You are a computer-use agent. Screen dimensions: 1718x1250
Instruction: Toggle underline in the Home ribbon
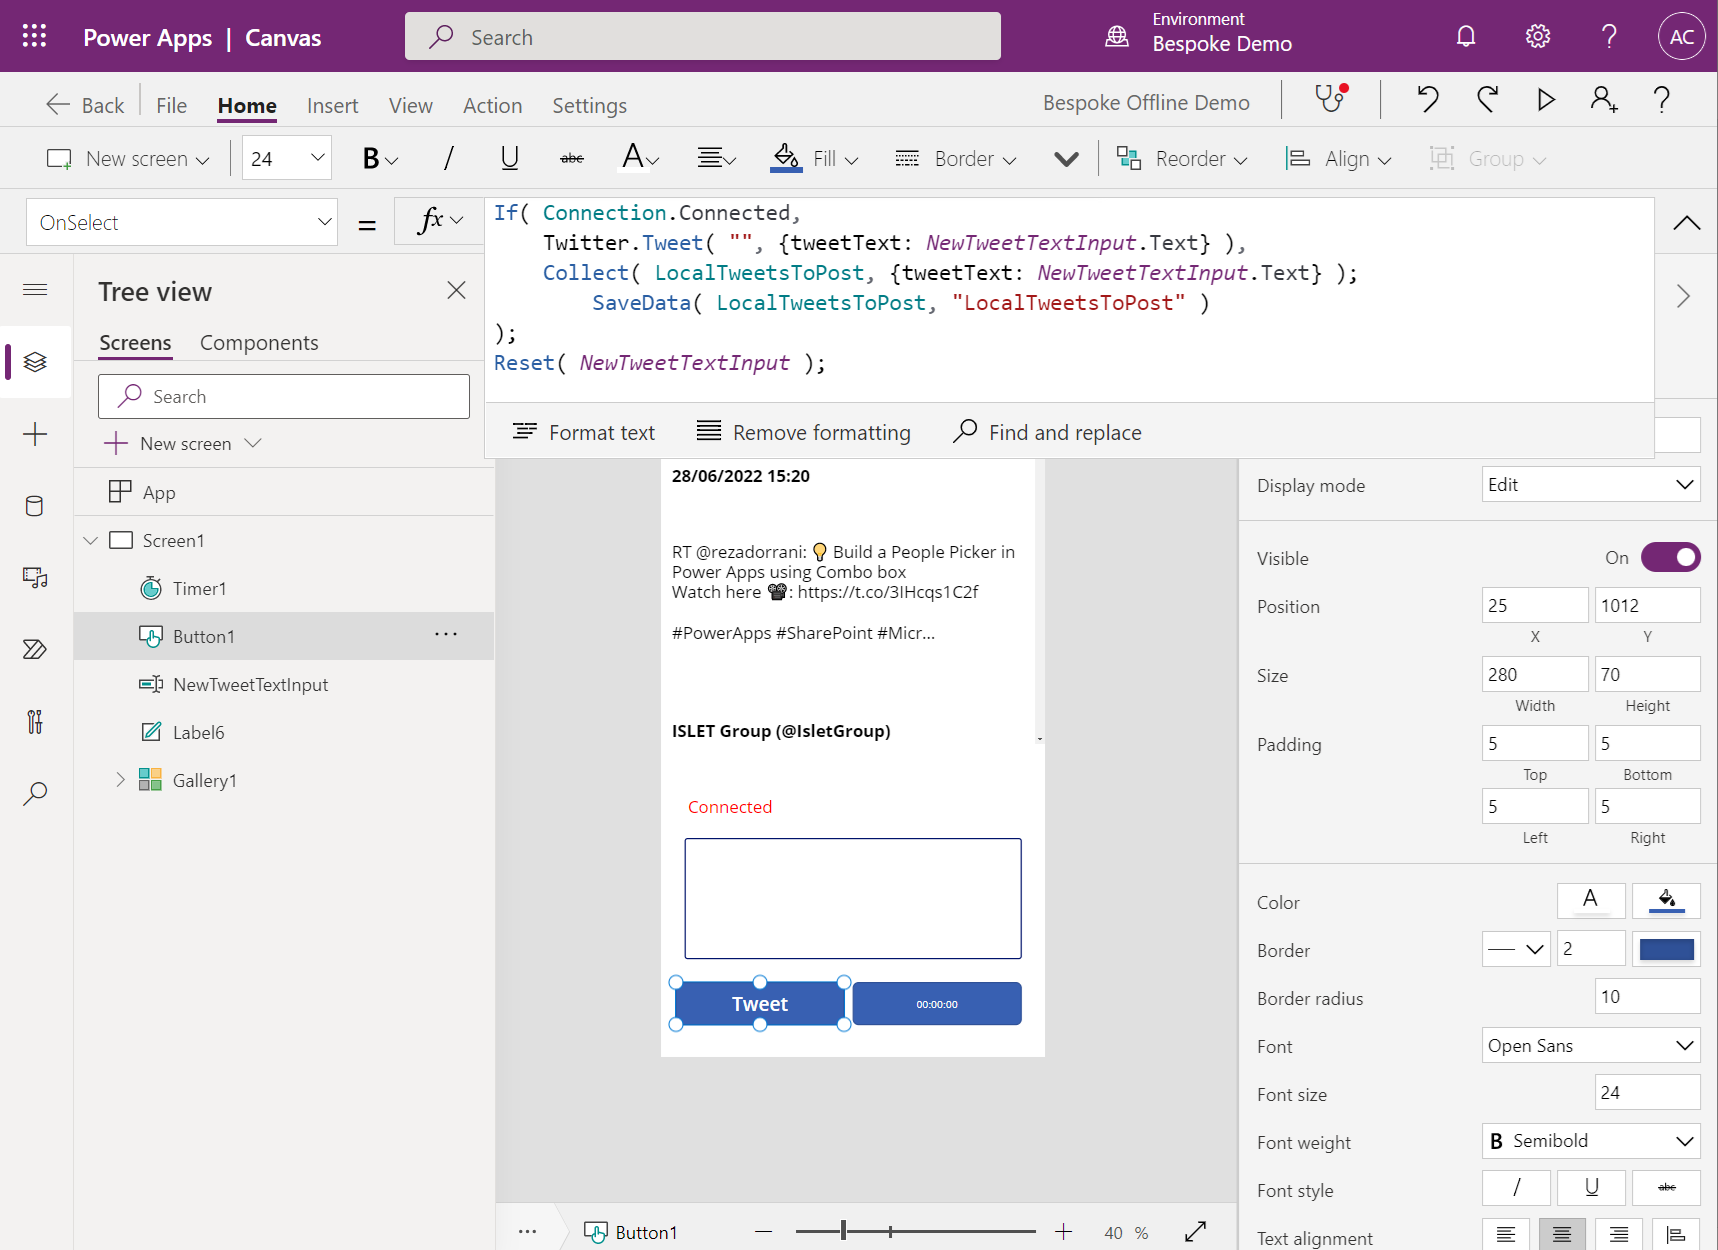pos(510,158)
